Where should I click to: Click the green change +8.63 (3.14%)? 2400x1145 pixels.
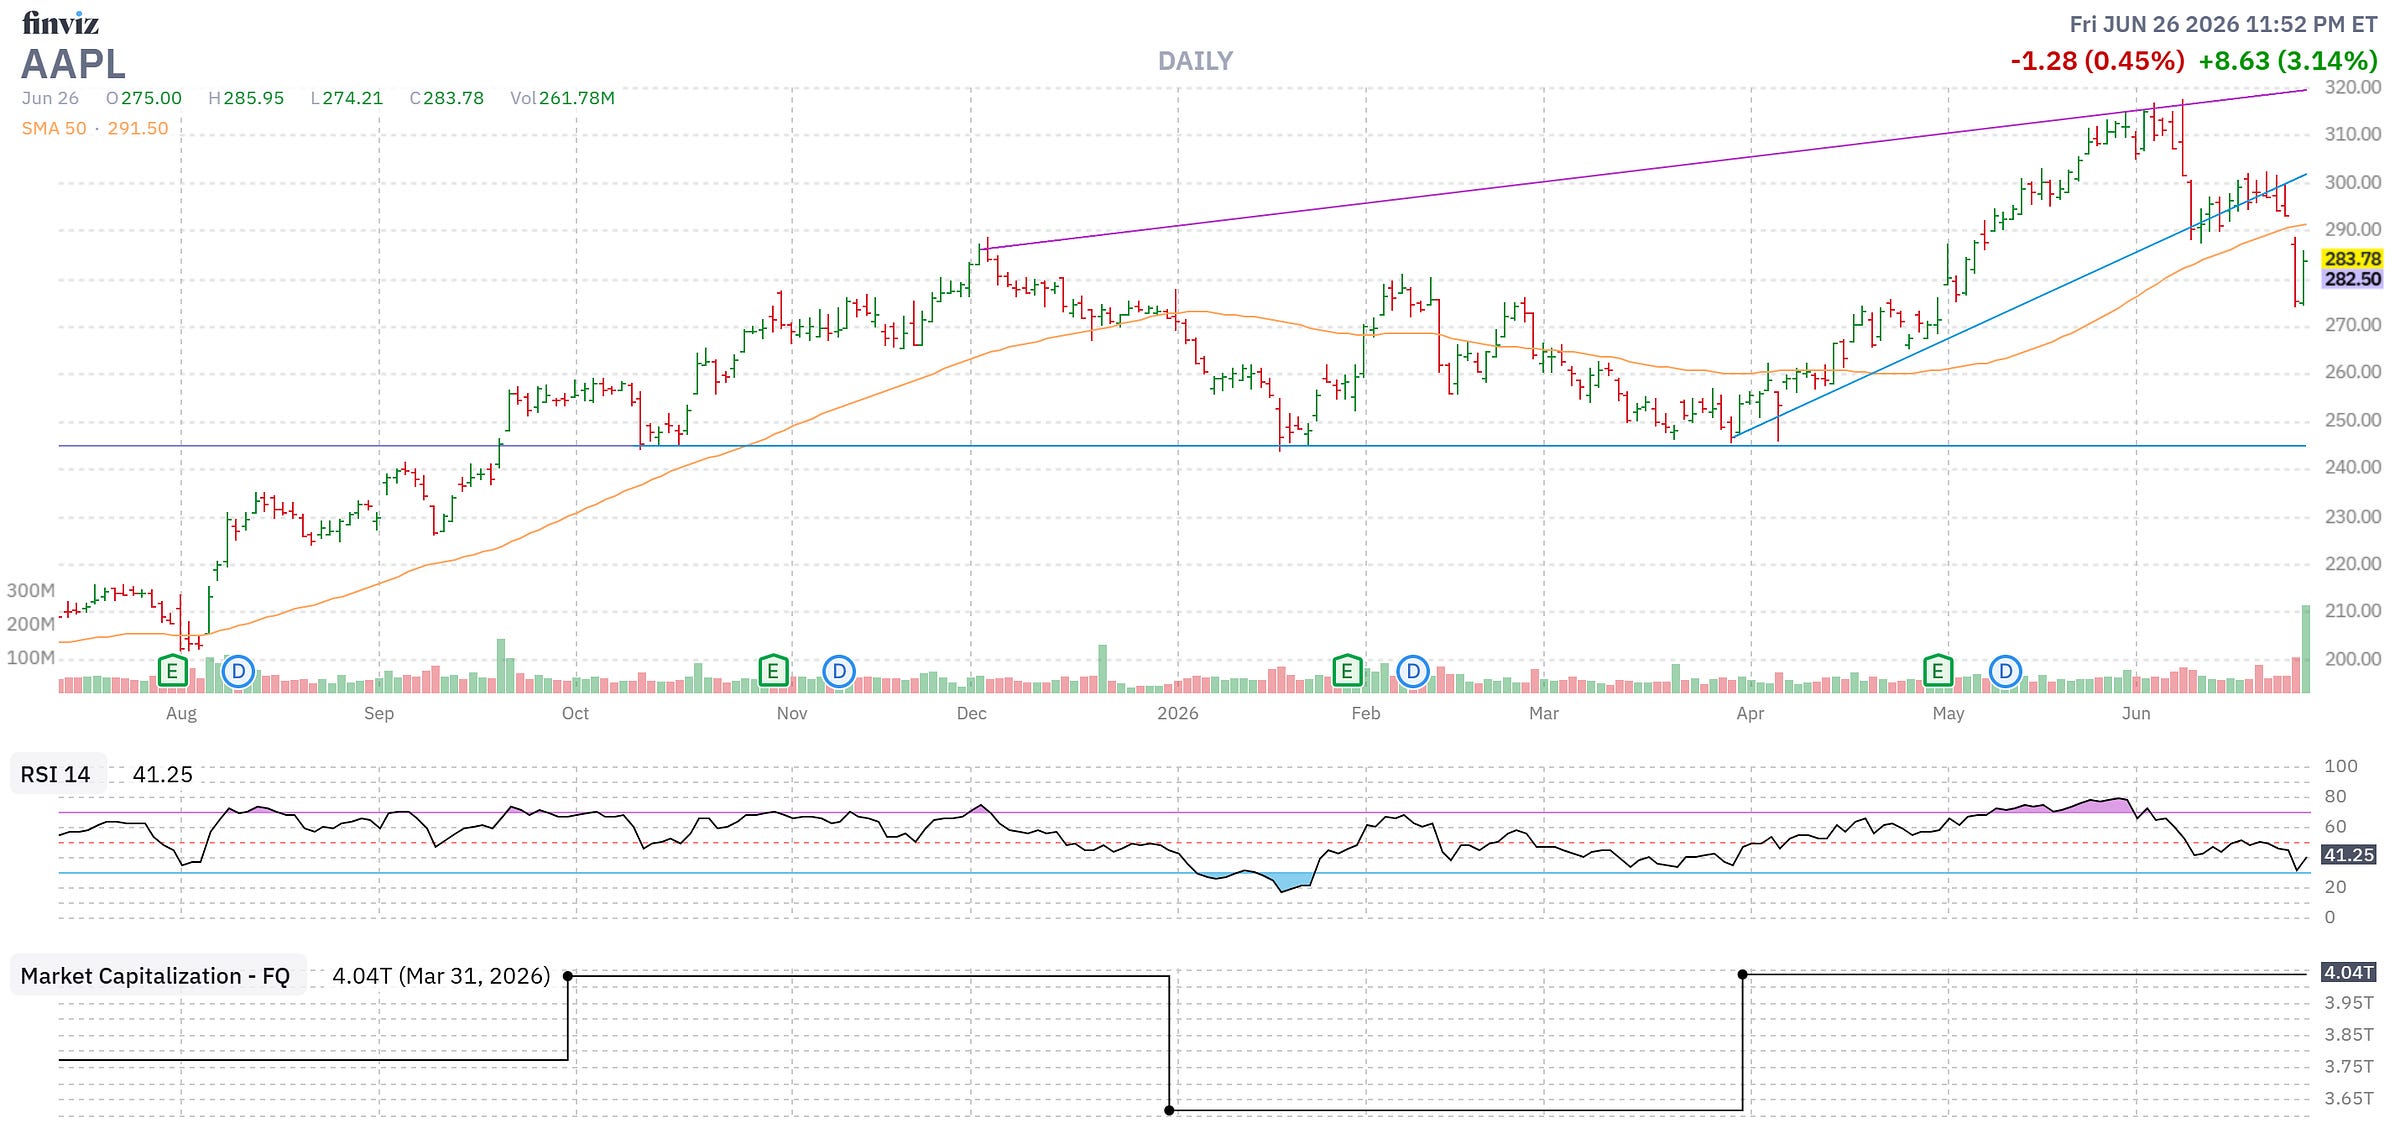coord(2287,61)
